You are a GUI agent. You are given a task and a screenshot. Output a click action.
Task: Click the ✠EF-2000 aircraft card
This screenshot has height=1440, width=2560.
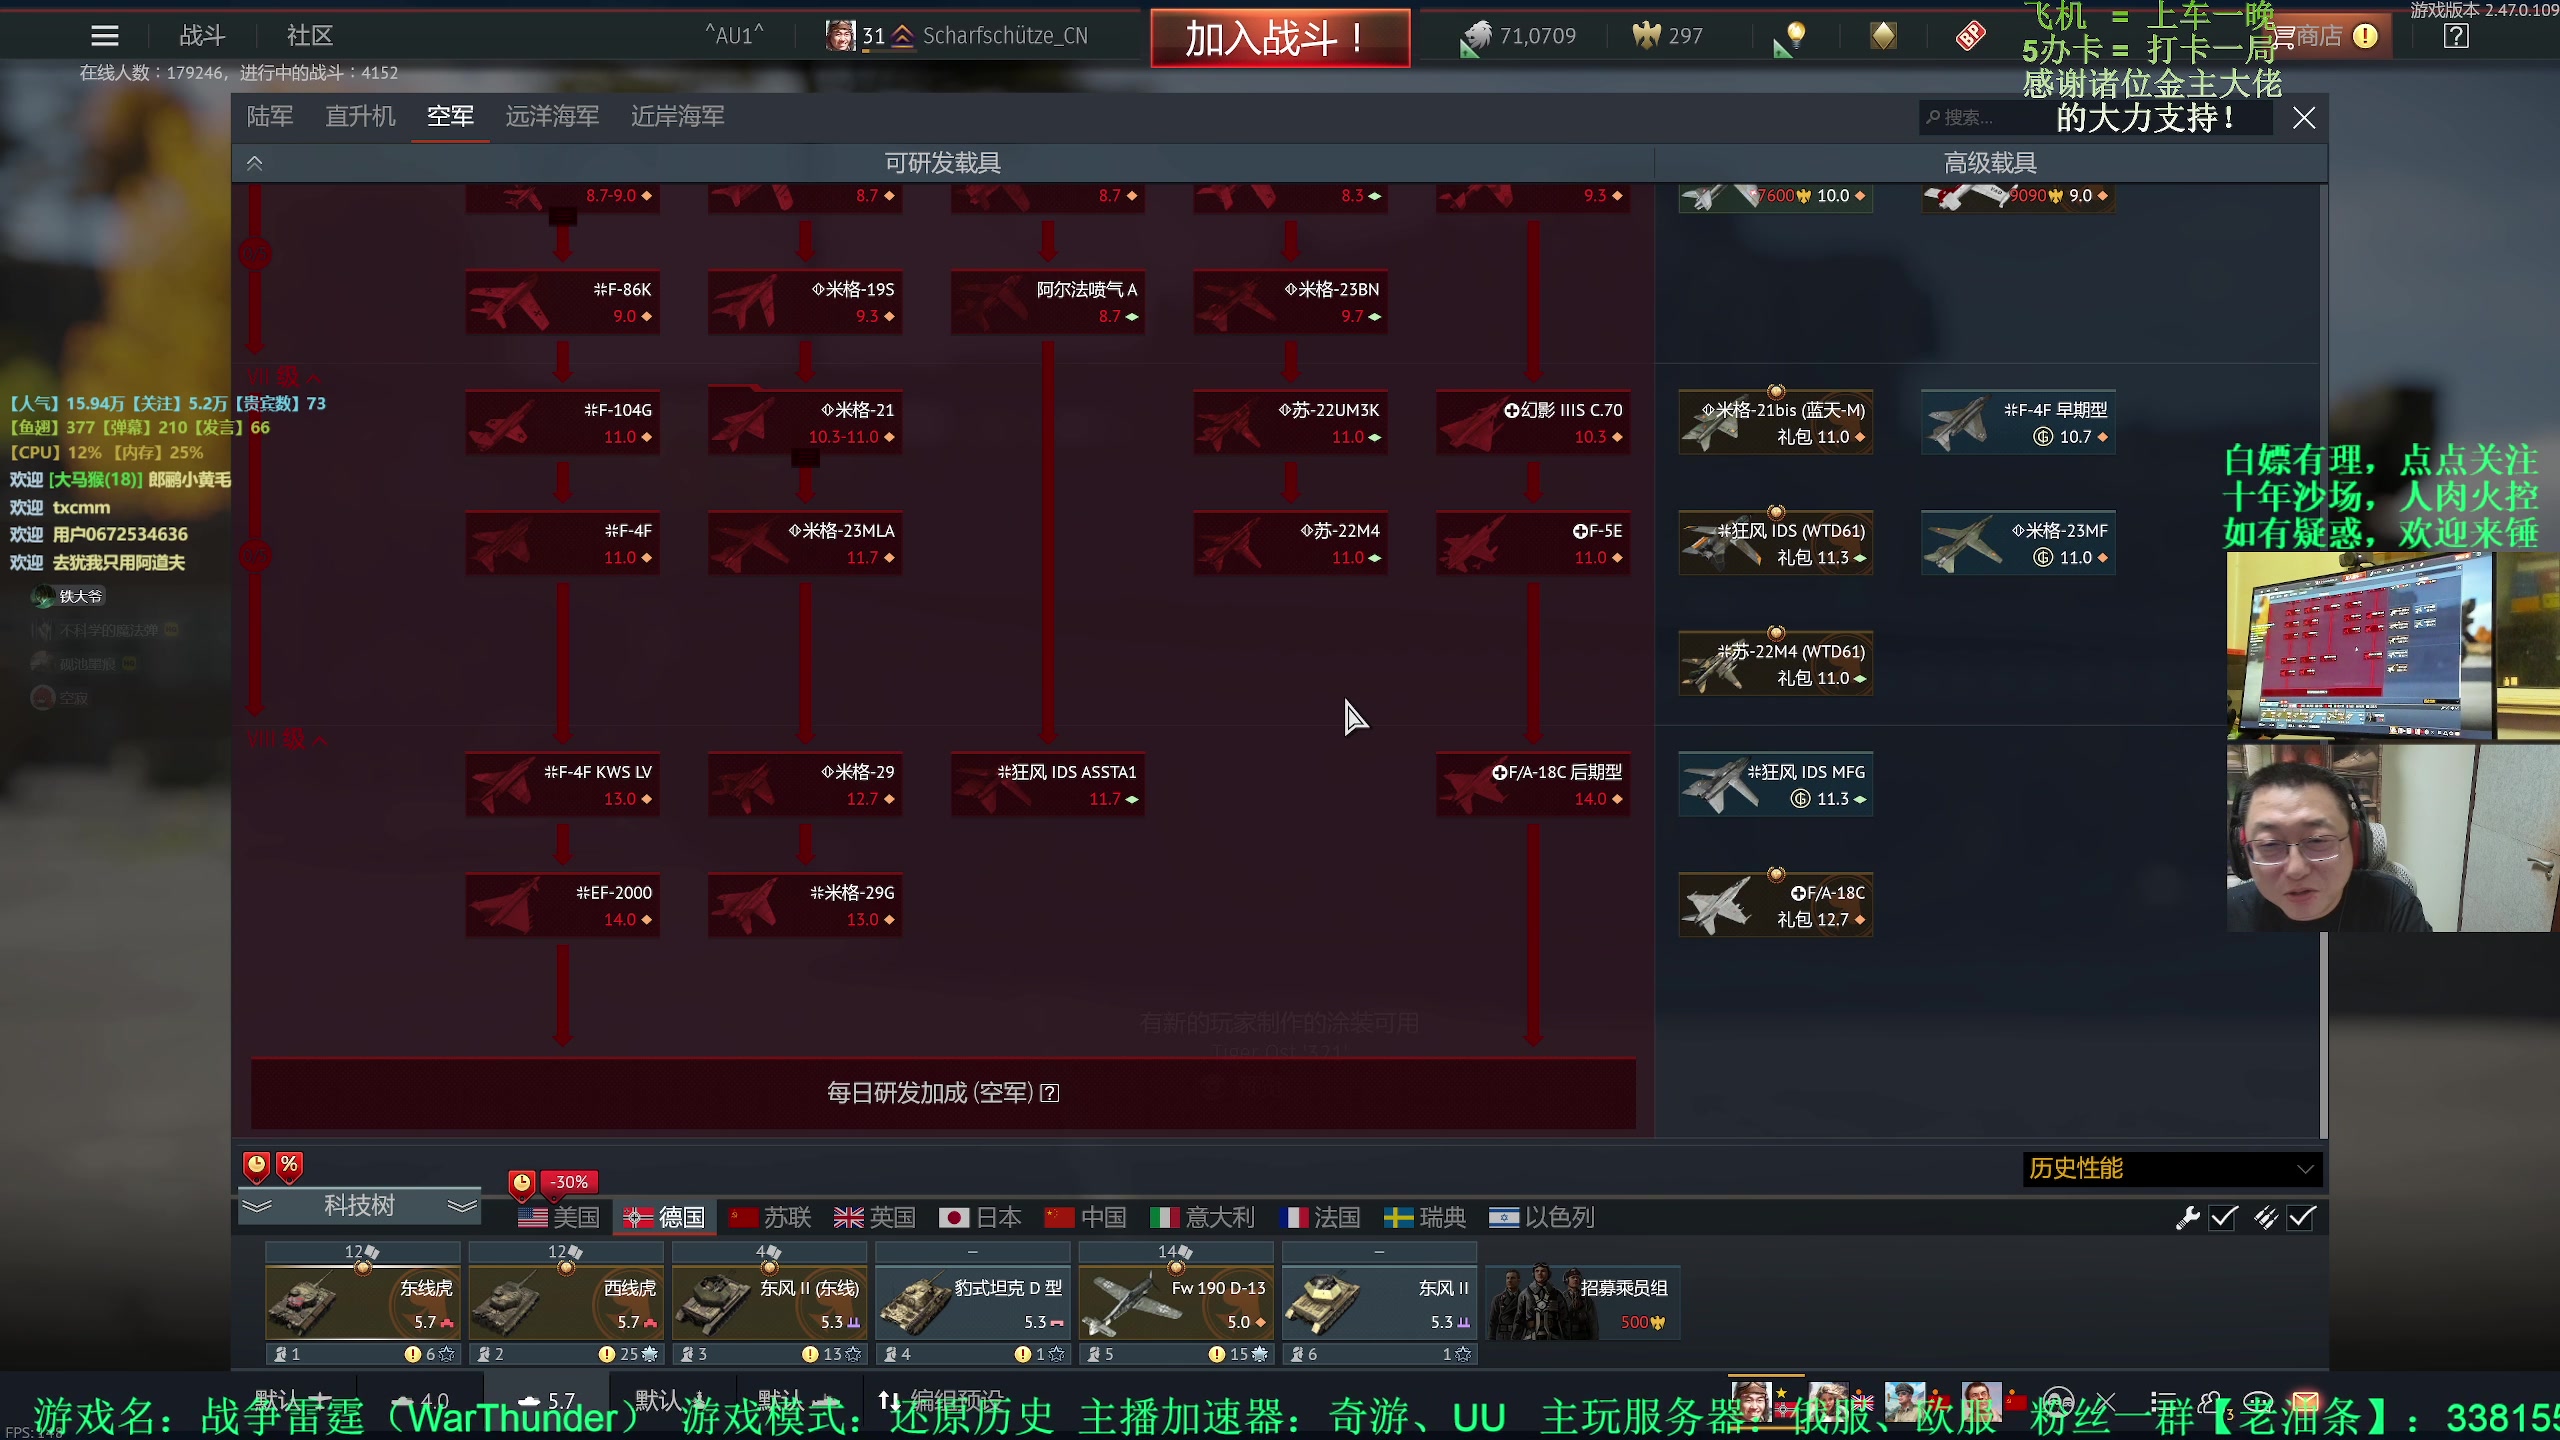coord(562,905)
